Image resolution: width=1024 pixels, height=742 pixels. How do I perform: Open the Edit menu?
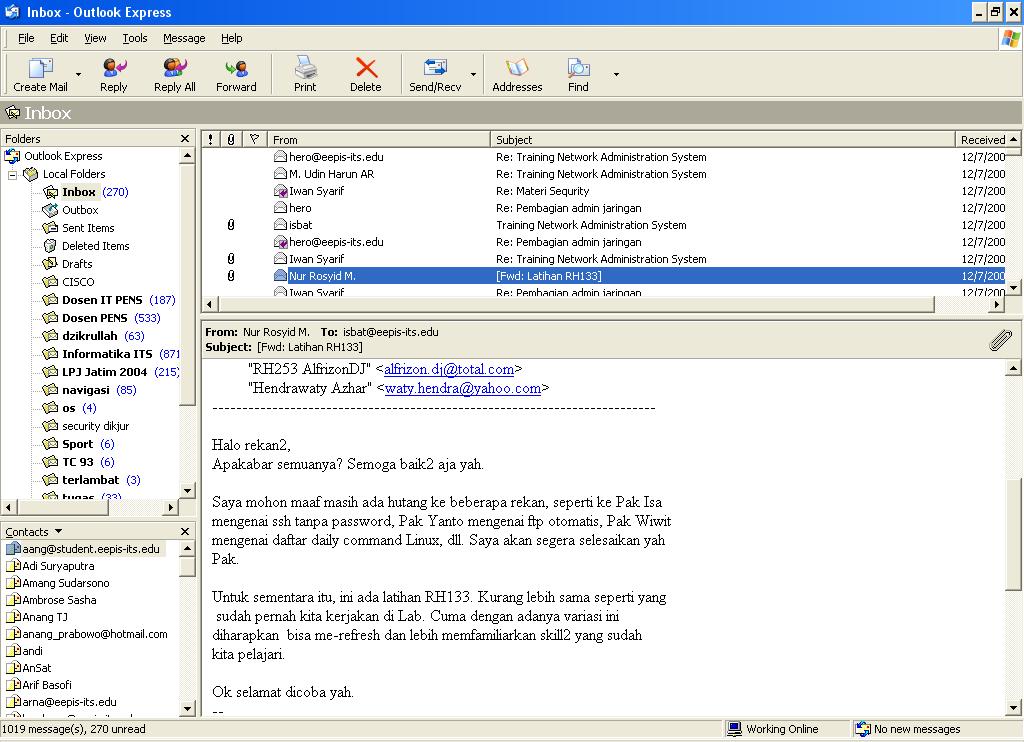pyautogui.click(x=59, y=38)
